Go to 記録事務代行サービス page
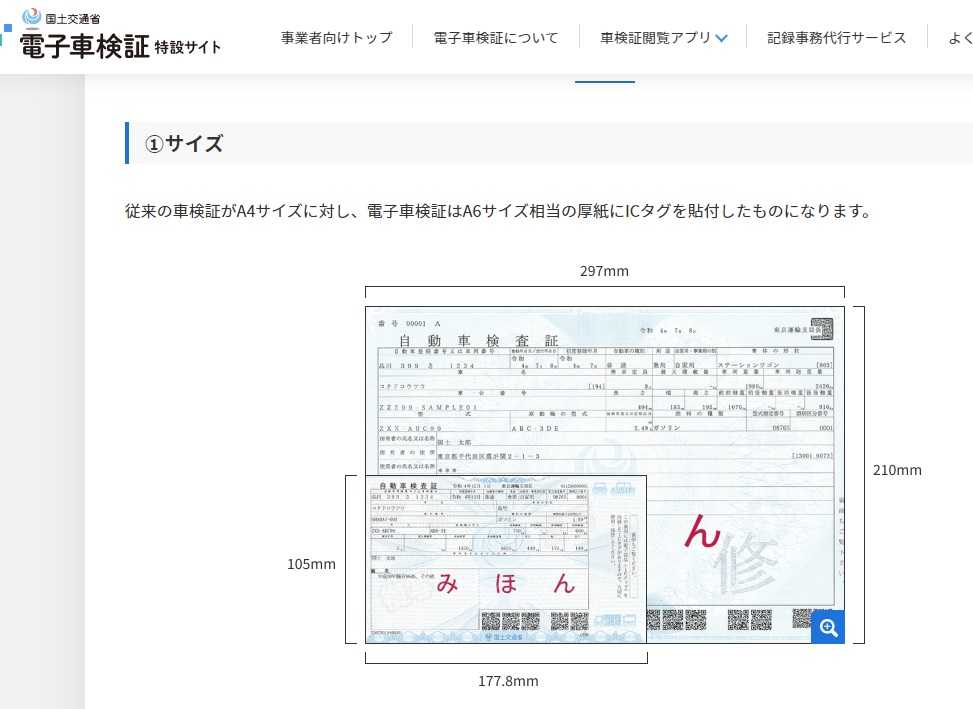Viewport: 973px width, 709px height. 836,38
